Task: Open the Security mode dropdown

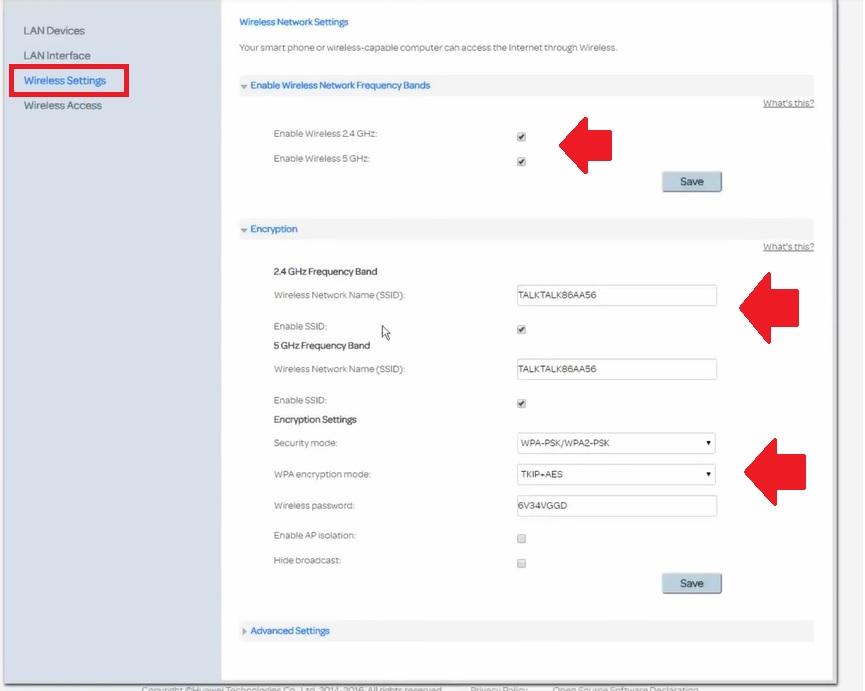Action: click(616, 443)
